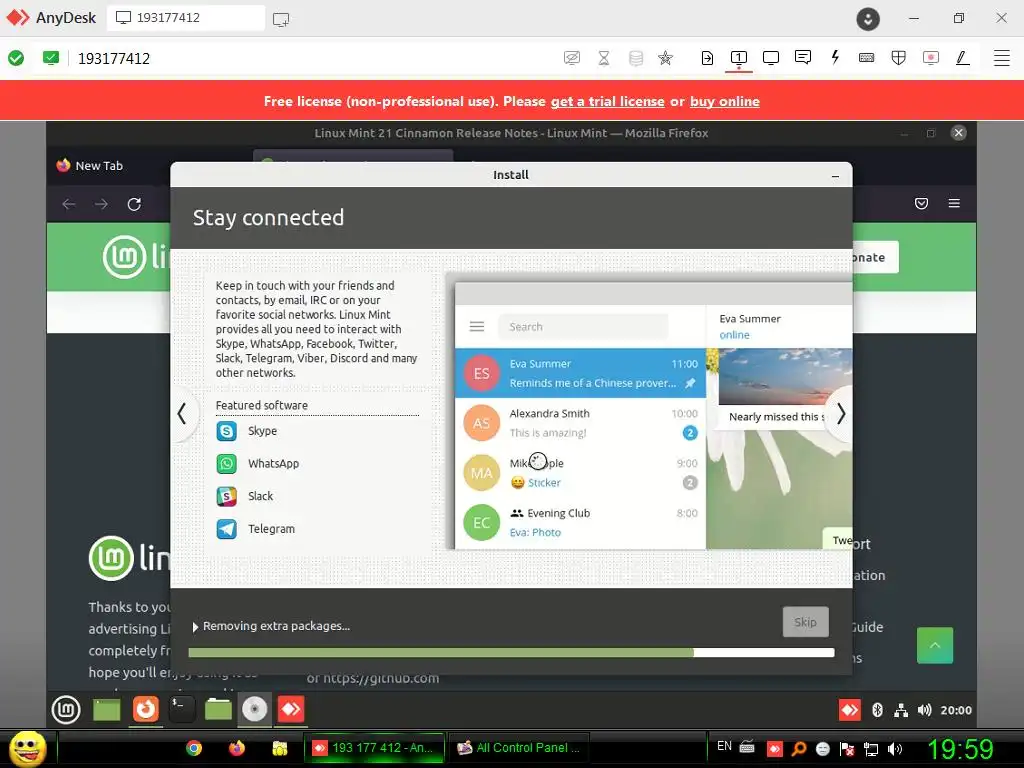The image size is (1024, 768).
Task: Click the Search field in chat preview
Action: click(583, 327)
